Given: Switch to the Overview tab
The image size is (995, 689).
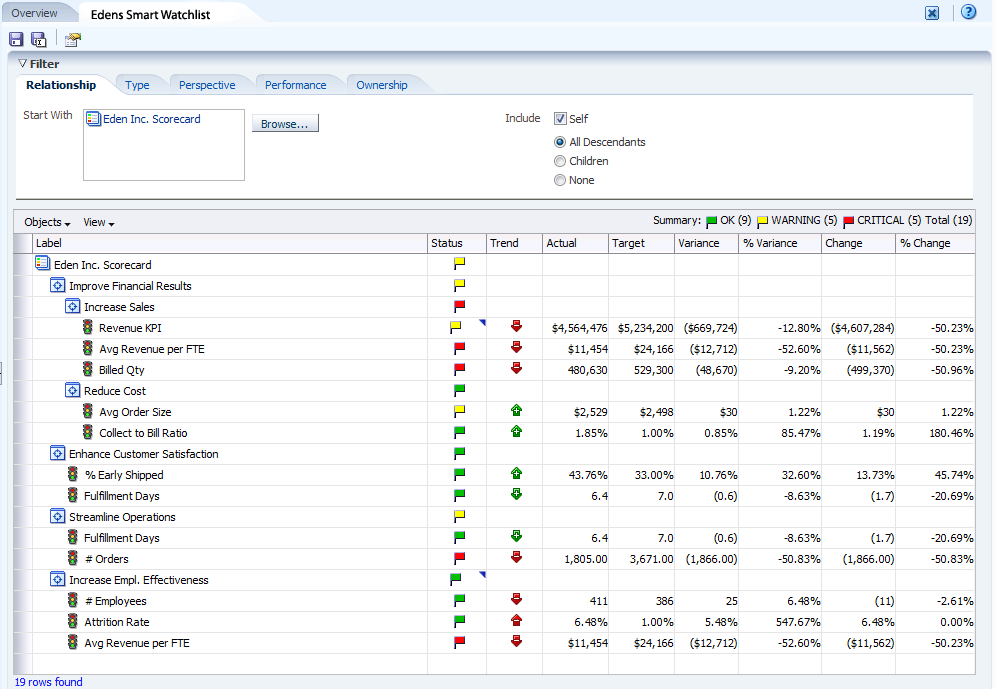Looking at the screenshot, I should (x=35, y=13).
